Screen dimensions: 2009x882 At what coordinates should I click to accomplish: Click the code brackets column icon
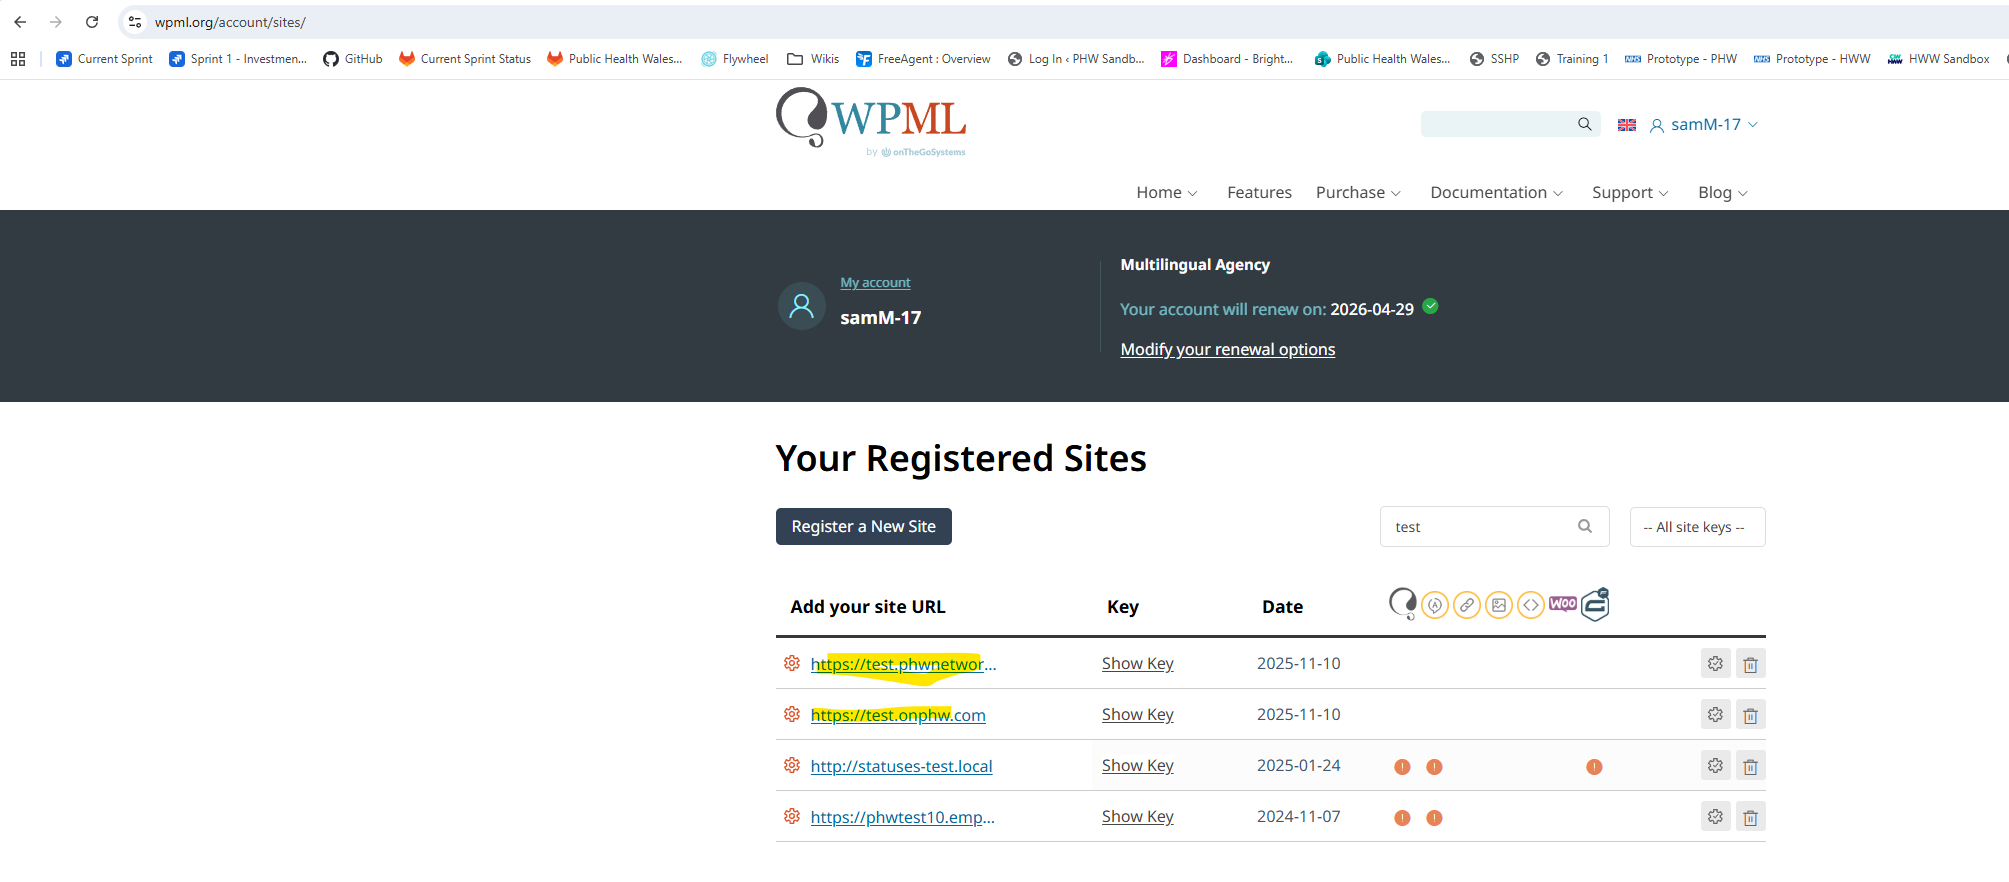pos(1531,605)
